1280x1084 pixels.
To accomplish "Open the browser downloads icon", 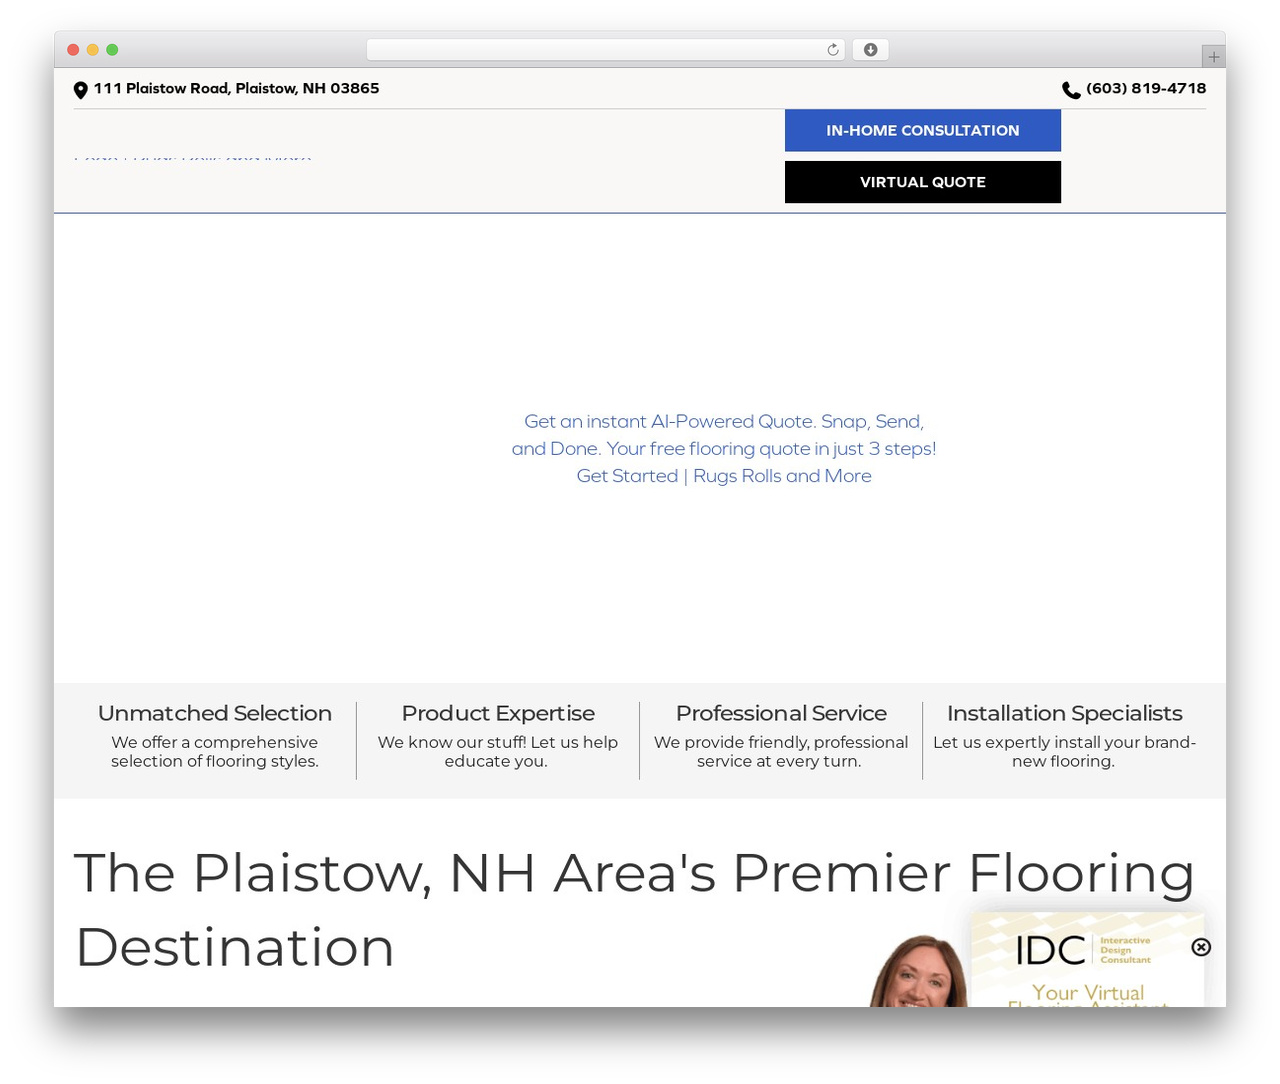I will [x=870, y=50].
